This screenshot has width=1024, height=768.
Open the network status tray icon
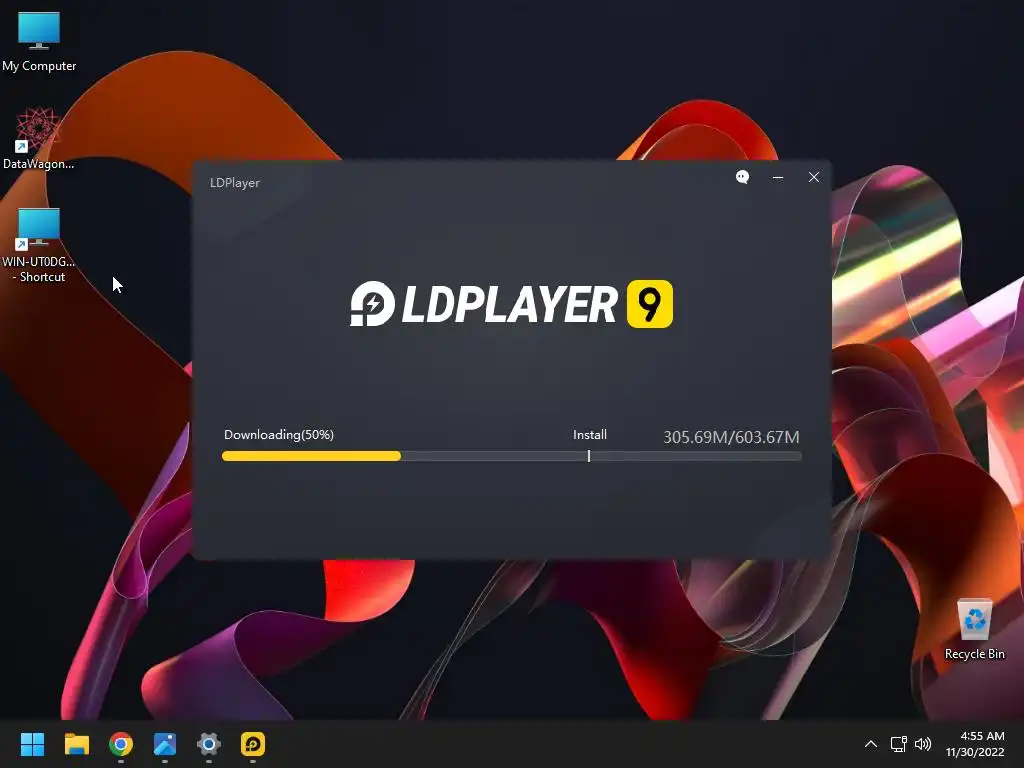coord(899,744)
